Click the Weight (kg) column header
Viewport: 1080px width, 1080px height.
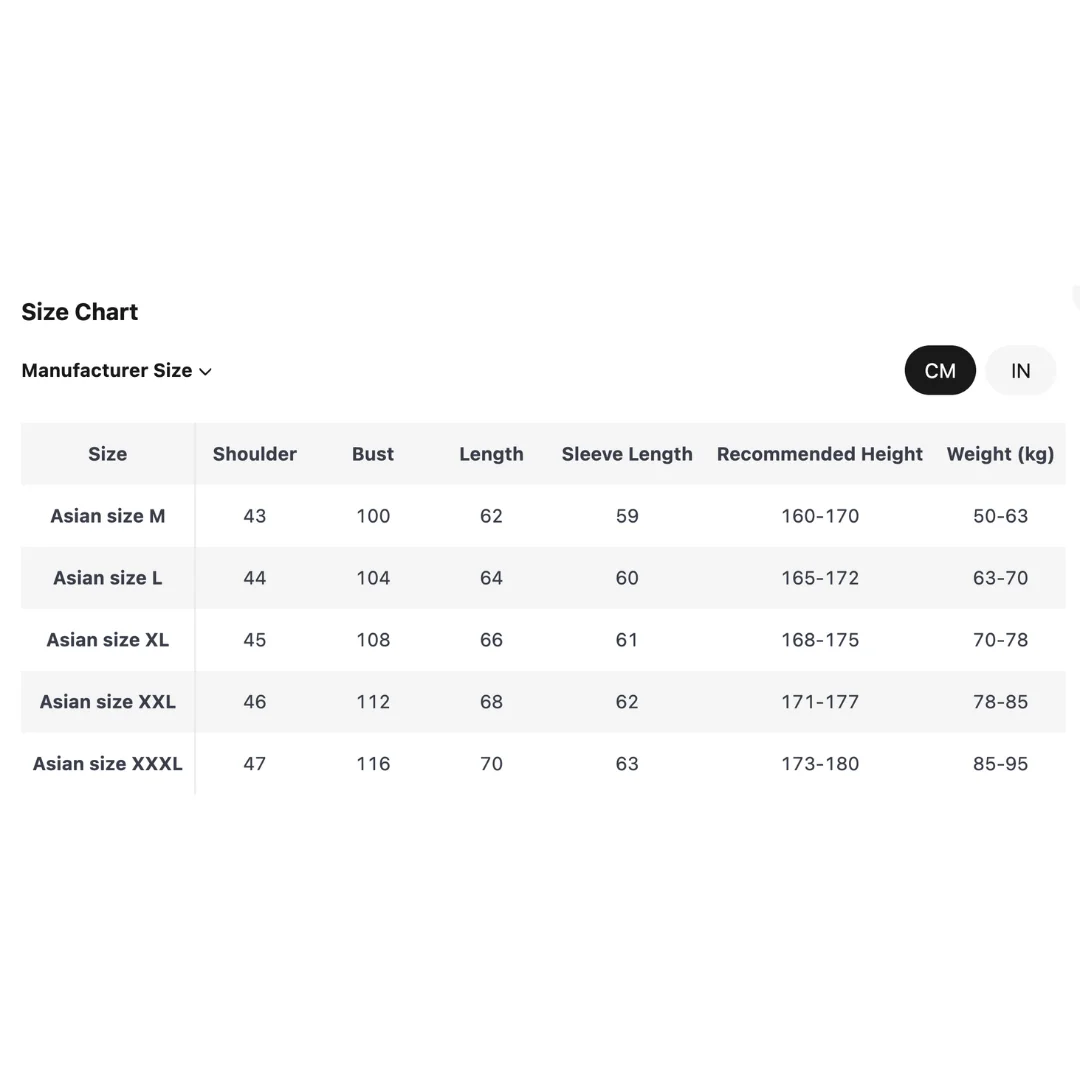pos(1000,454)
